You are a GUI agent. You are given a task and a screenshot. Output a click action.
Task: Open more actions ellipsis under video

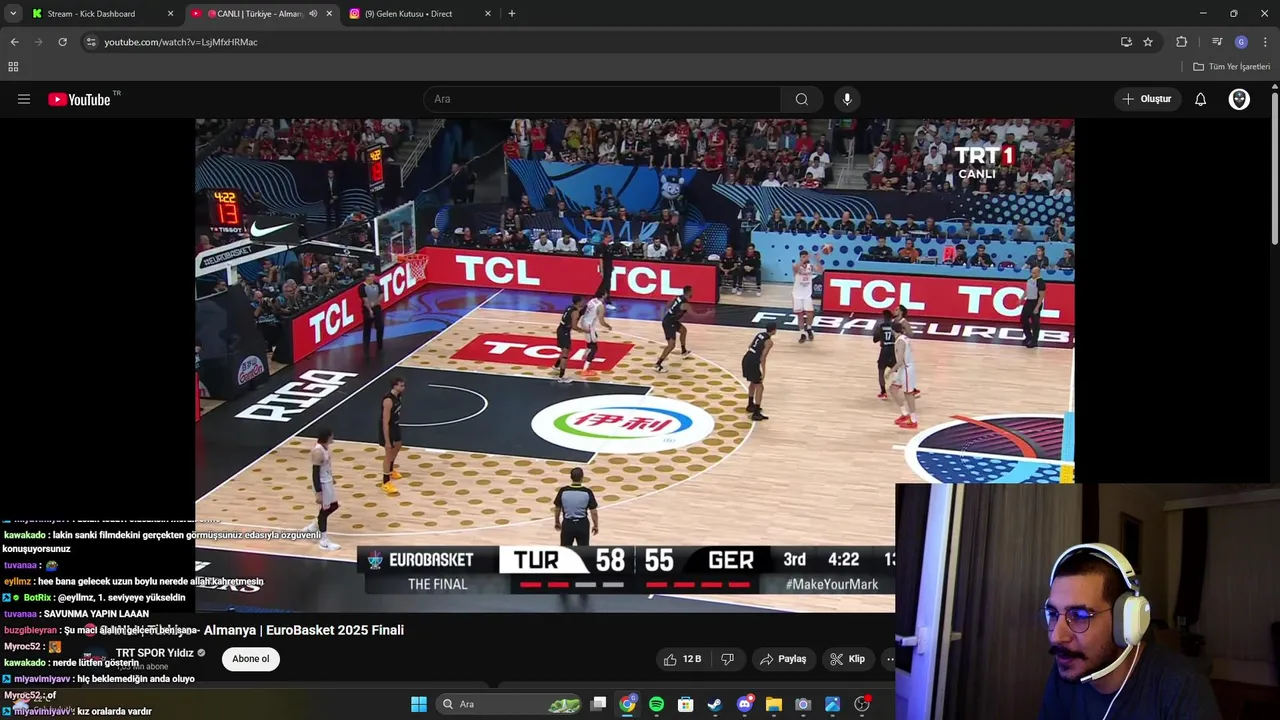[x=889, y=659]
